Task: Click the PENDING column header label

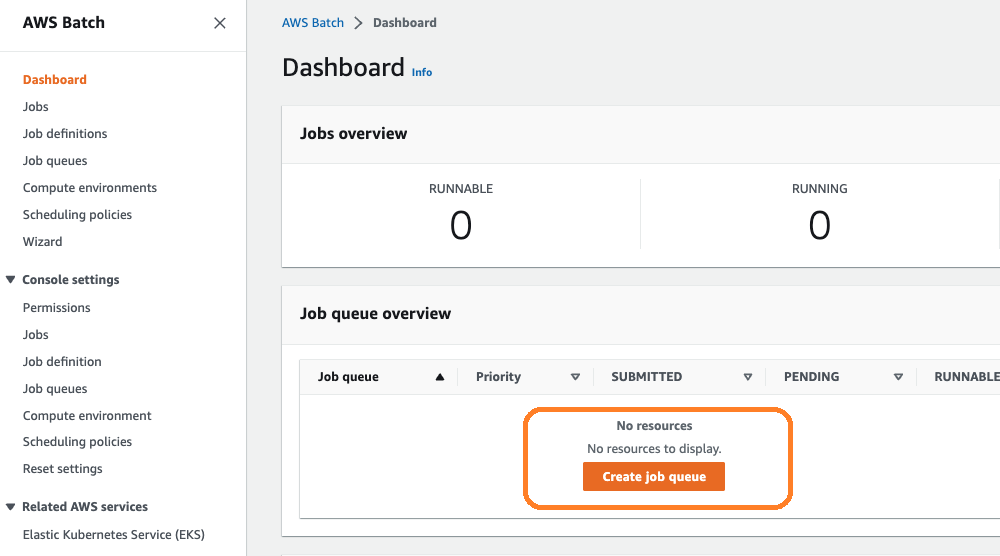Action: click(x=811, y=377)
